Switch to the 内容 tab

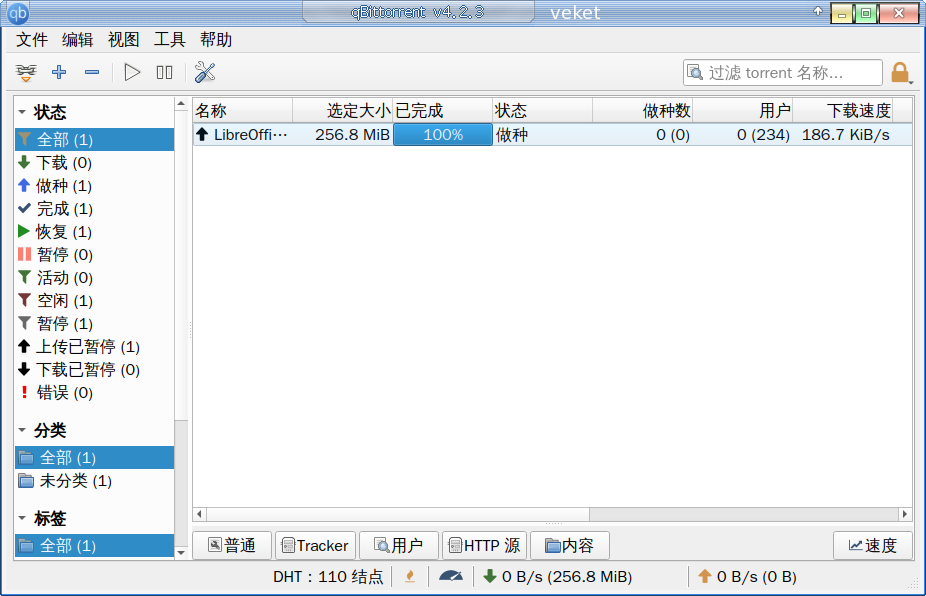(569, 545)
